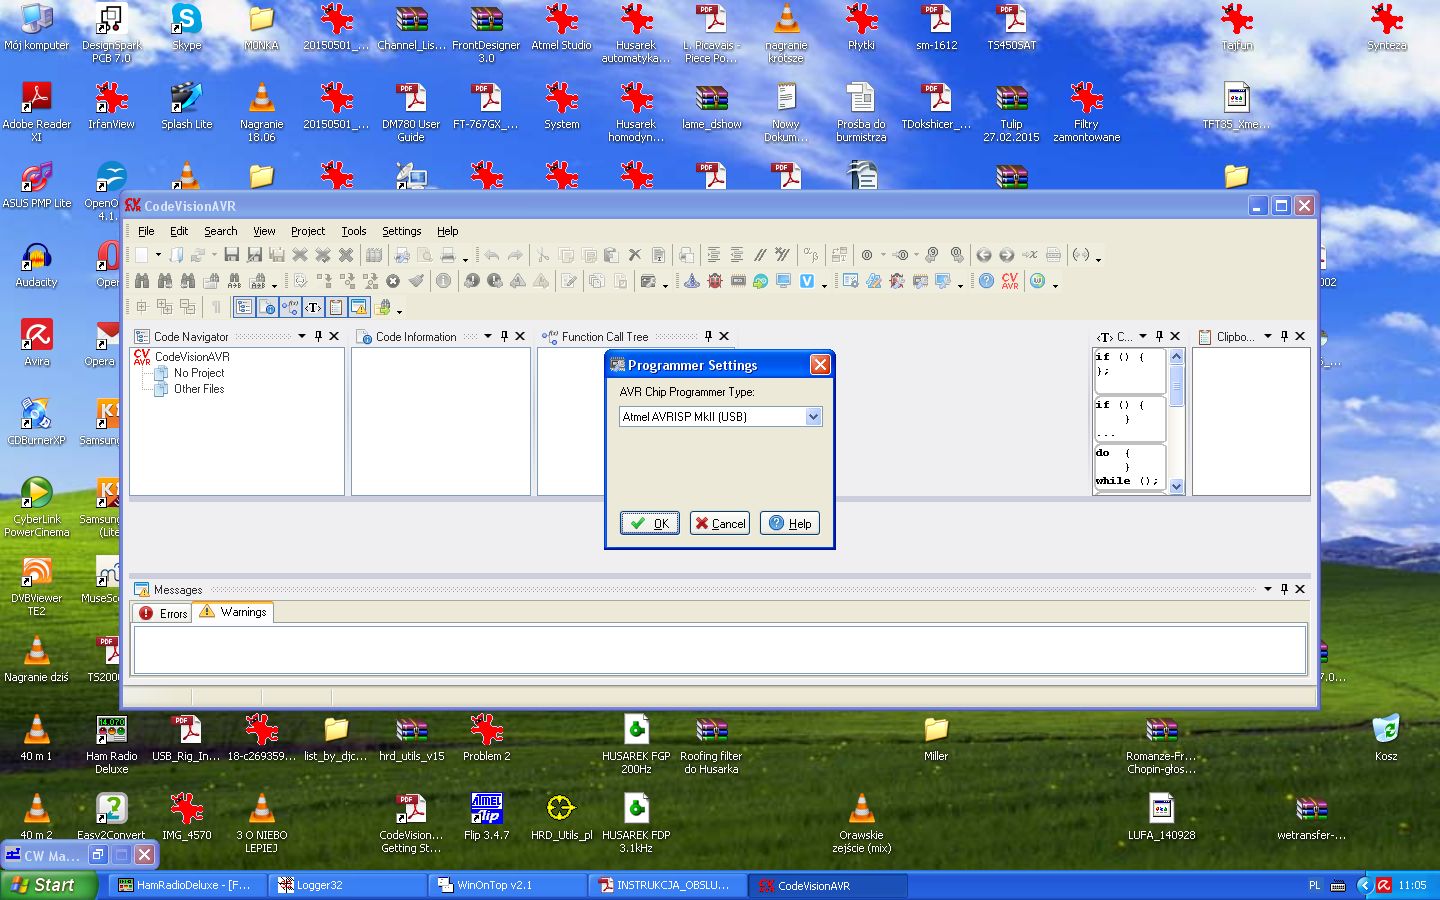Click the blue Help question mark toolbar icon
1440x900 pixels.
click(x=986, y=281)
